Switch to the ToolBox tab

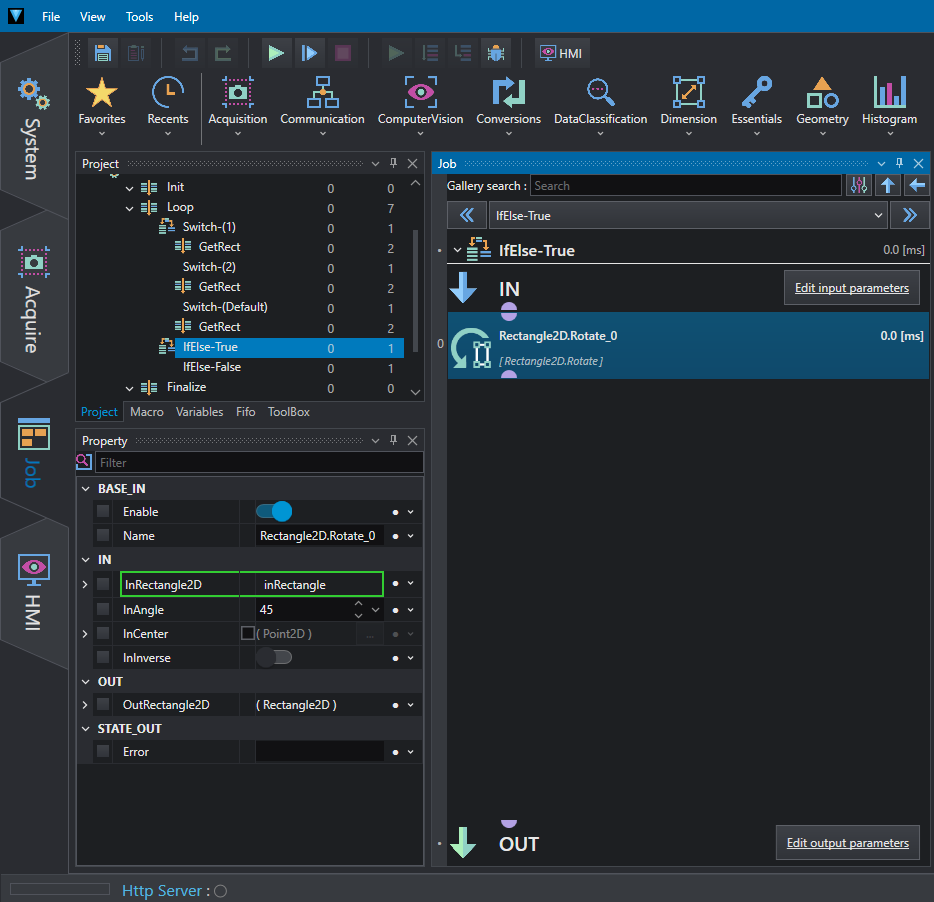pos(289,412)
